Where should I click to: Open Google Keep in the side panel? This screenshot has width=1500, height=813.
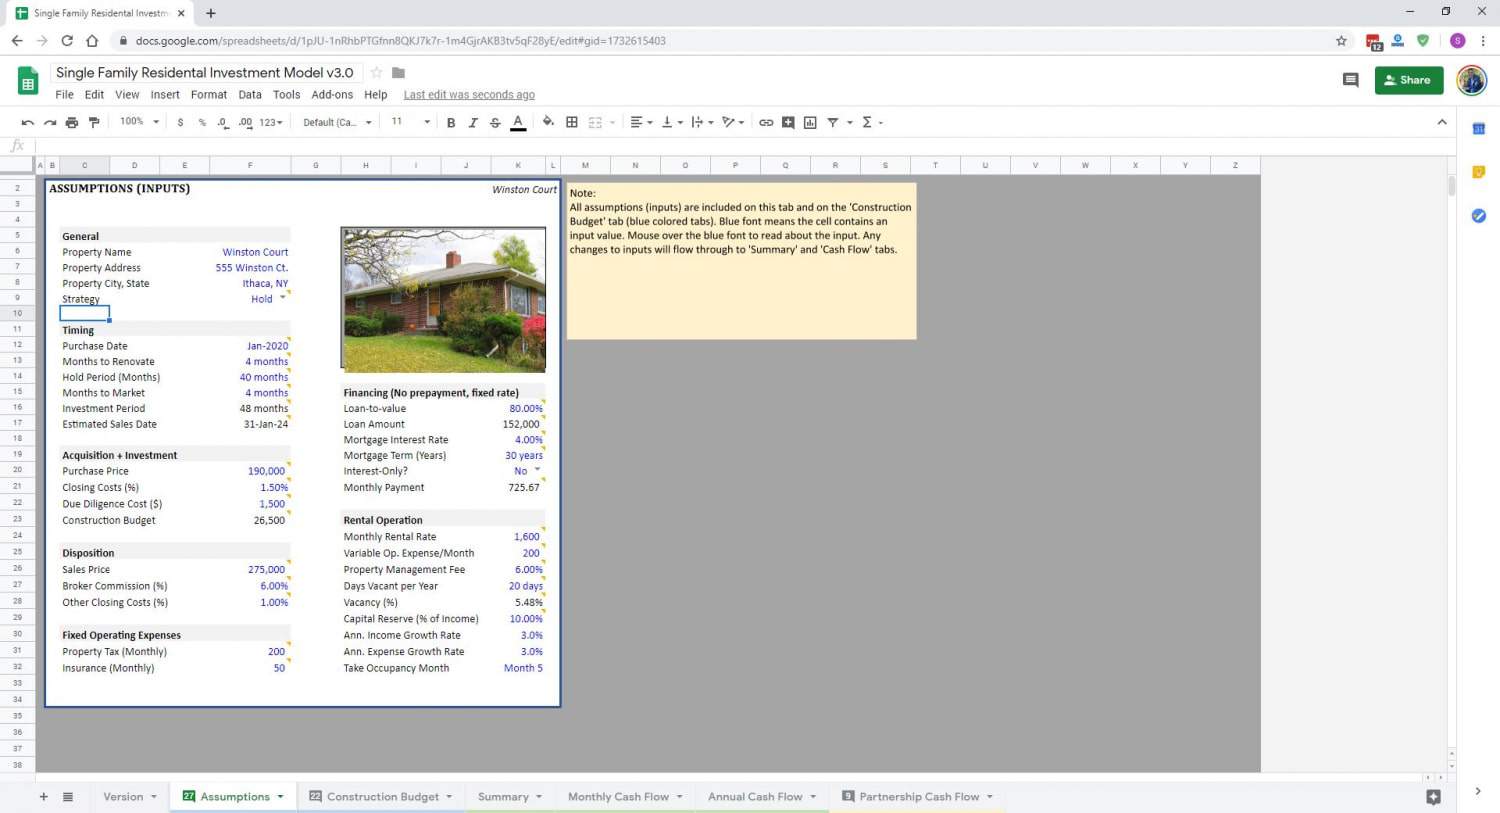(1478, 171)
